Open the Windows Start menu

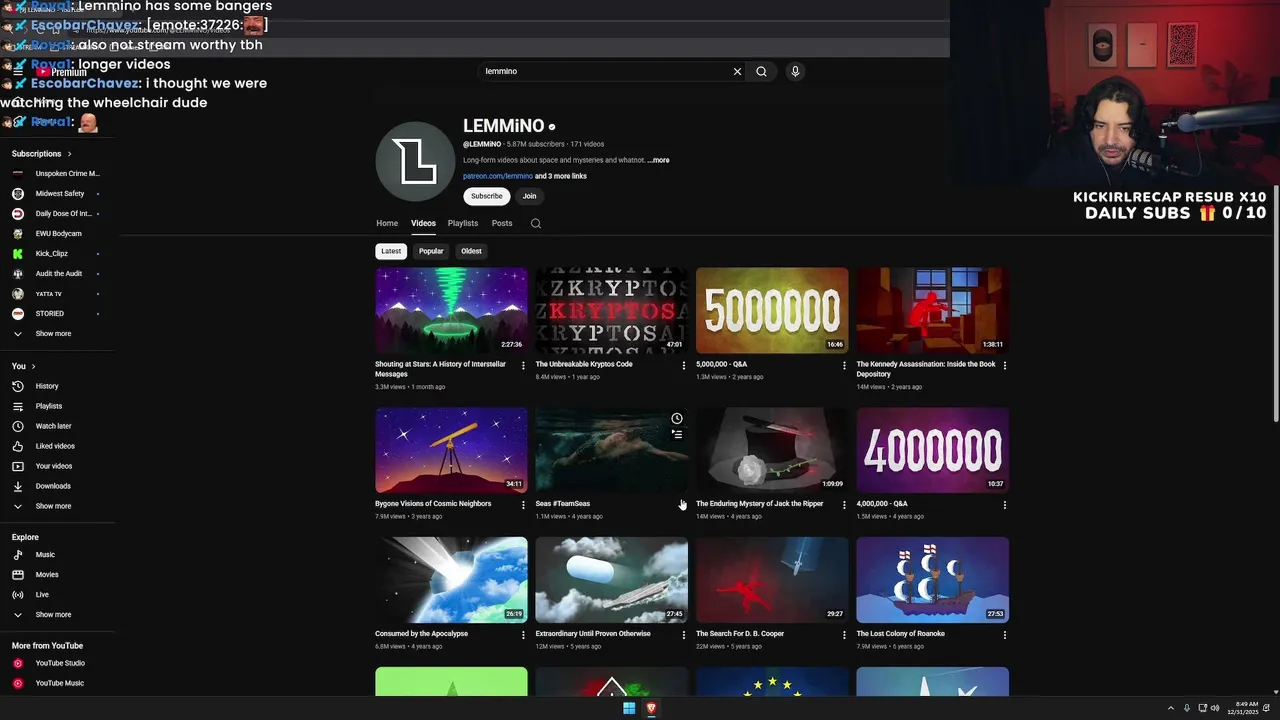pyautogui.click(x=629, y=708)
